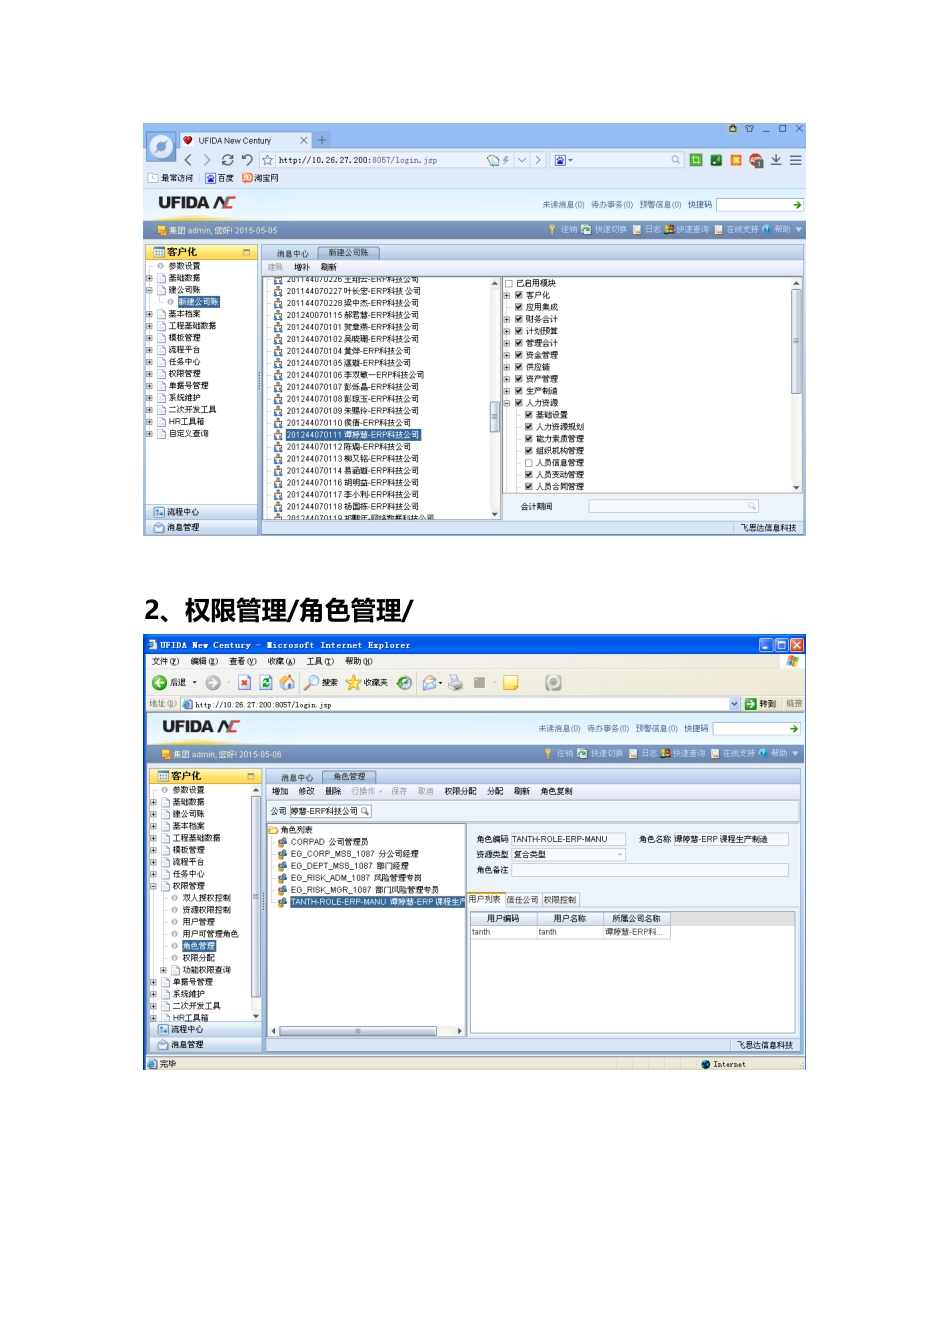Collapse 人力资源 module tree node
This screenshot has width=950, height=1344.
pos(507,403)
